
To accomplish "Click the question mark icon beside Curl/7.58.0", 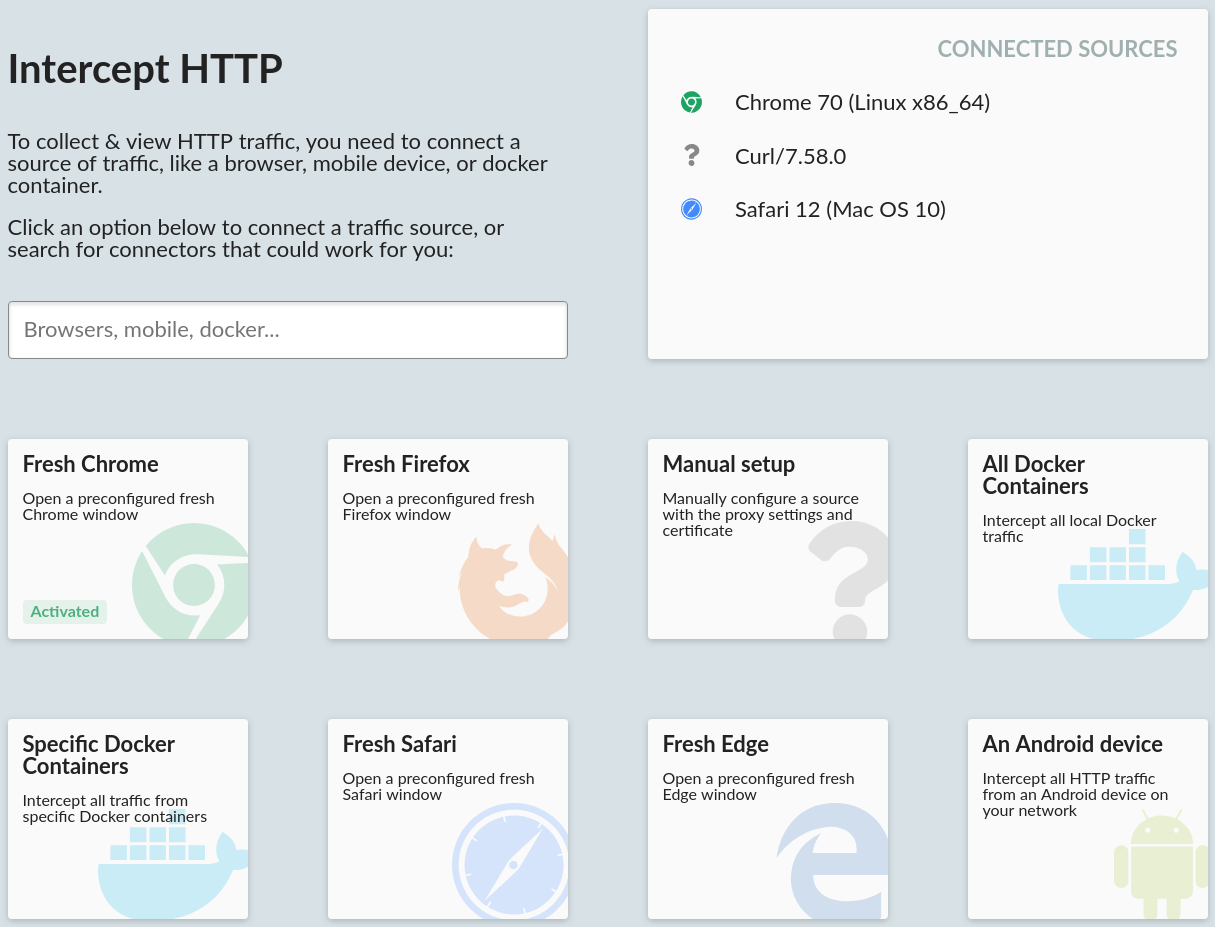I will 691,156.
